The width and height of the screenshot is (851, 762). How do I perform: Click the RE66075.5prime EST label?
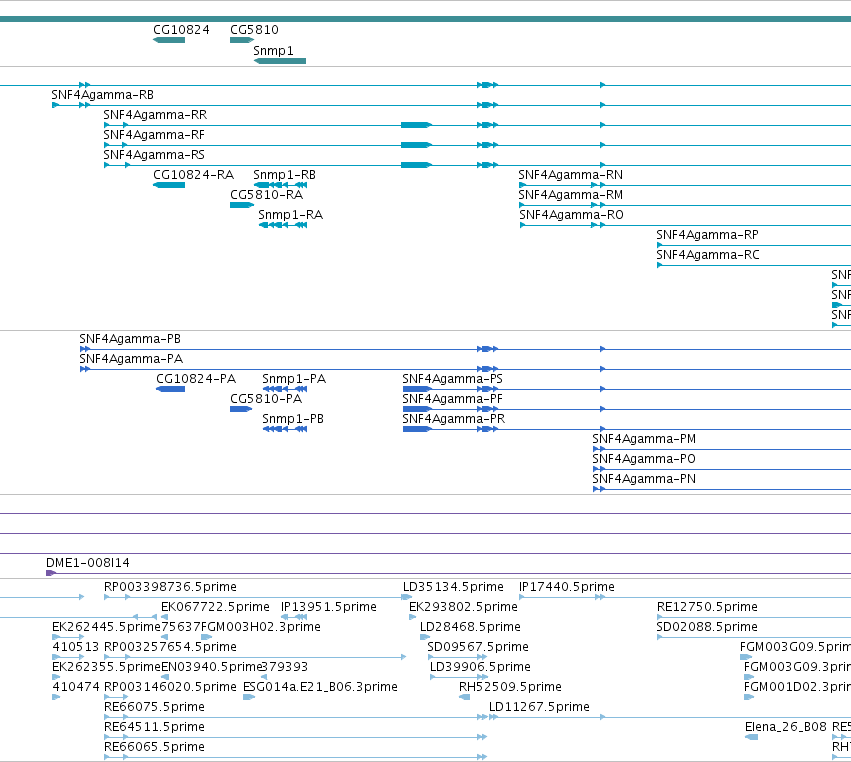154,707
